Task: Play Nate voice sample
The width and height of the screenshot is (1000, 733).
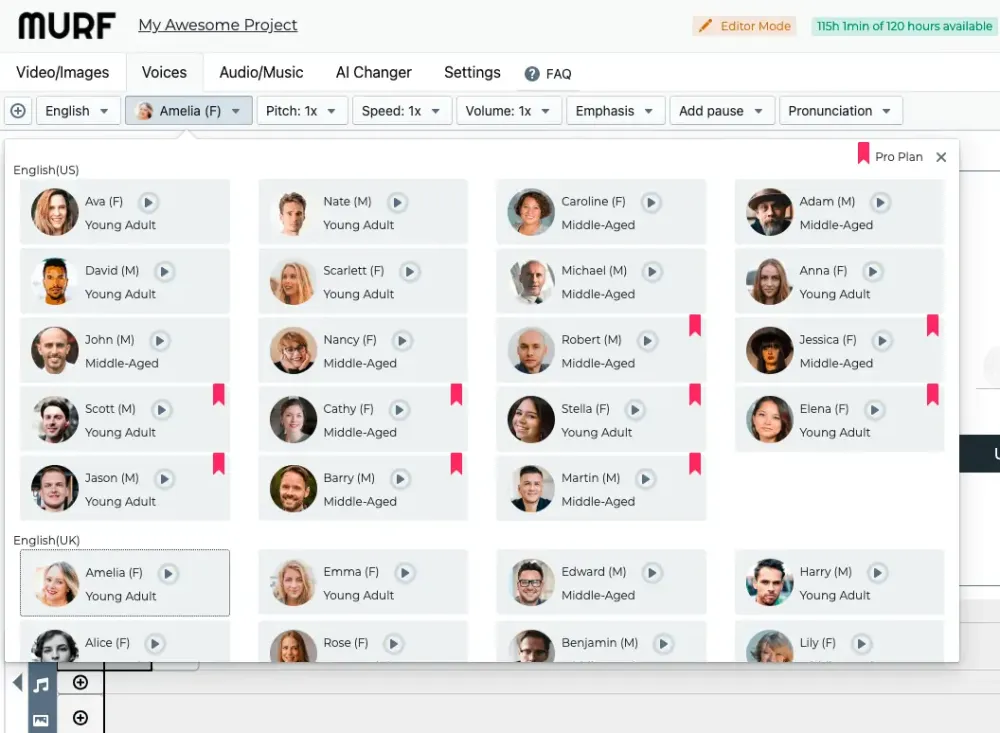Action: [x=397, y=202]
